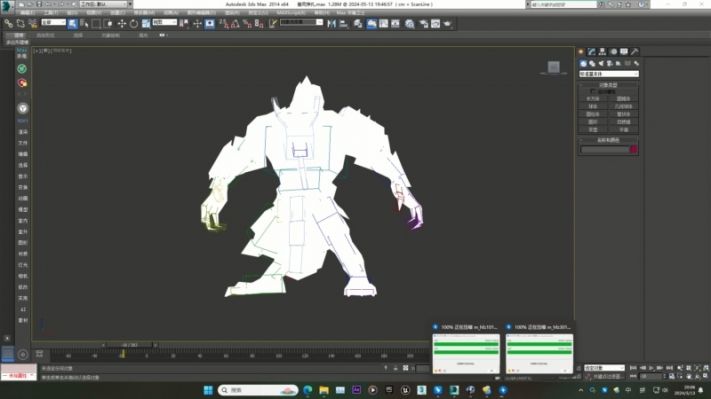Select the Shapes category icon
Viewport: 711px width, 399px height.
592,63
